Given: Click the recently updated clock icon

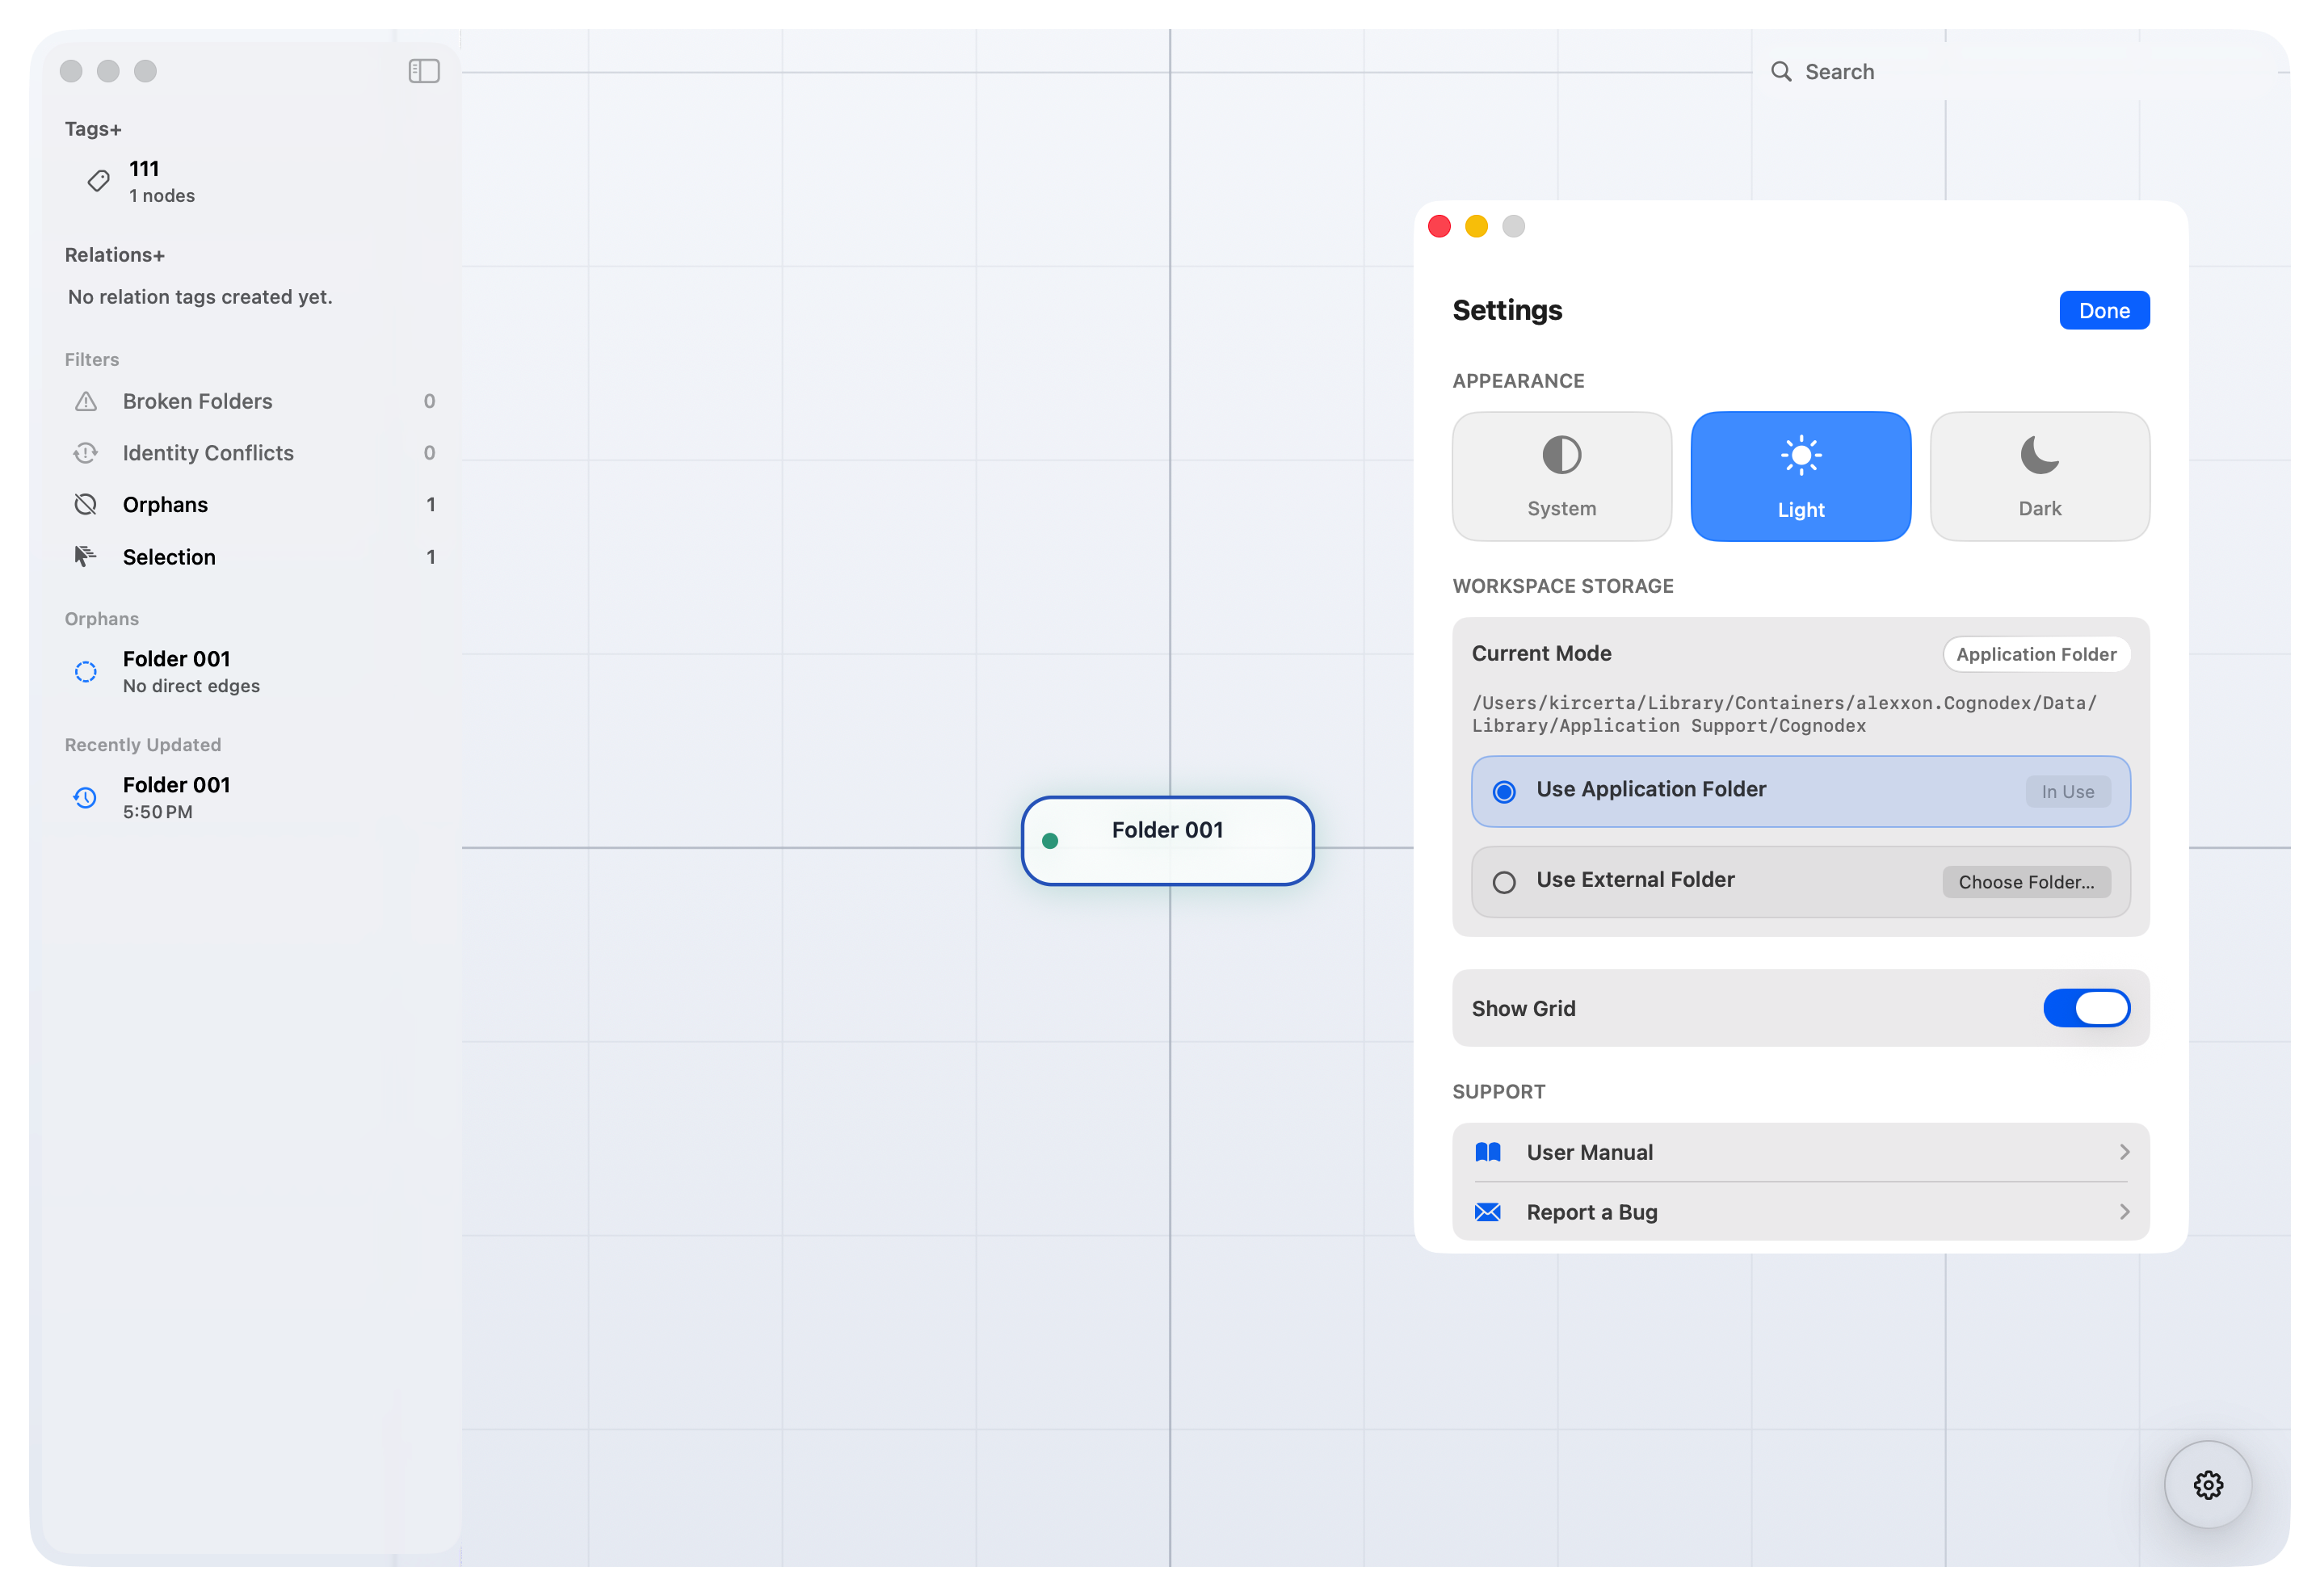Looking at the screenshot, I should coord(86,797).
